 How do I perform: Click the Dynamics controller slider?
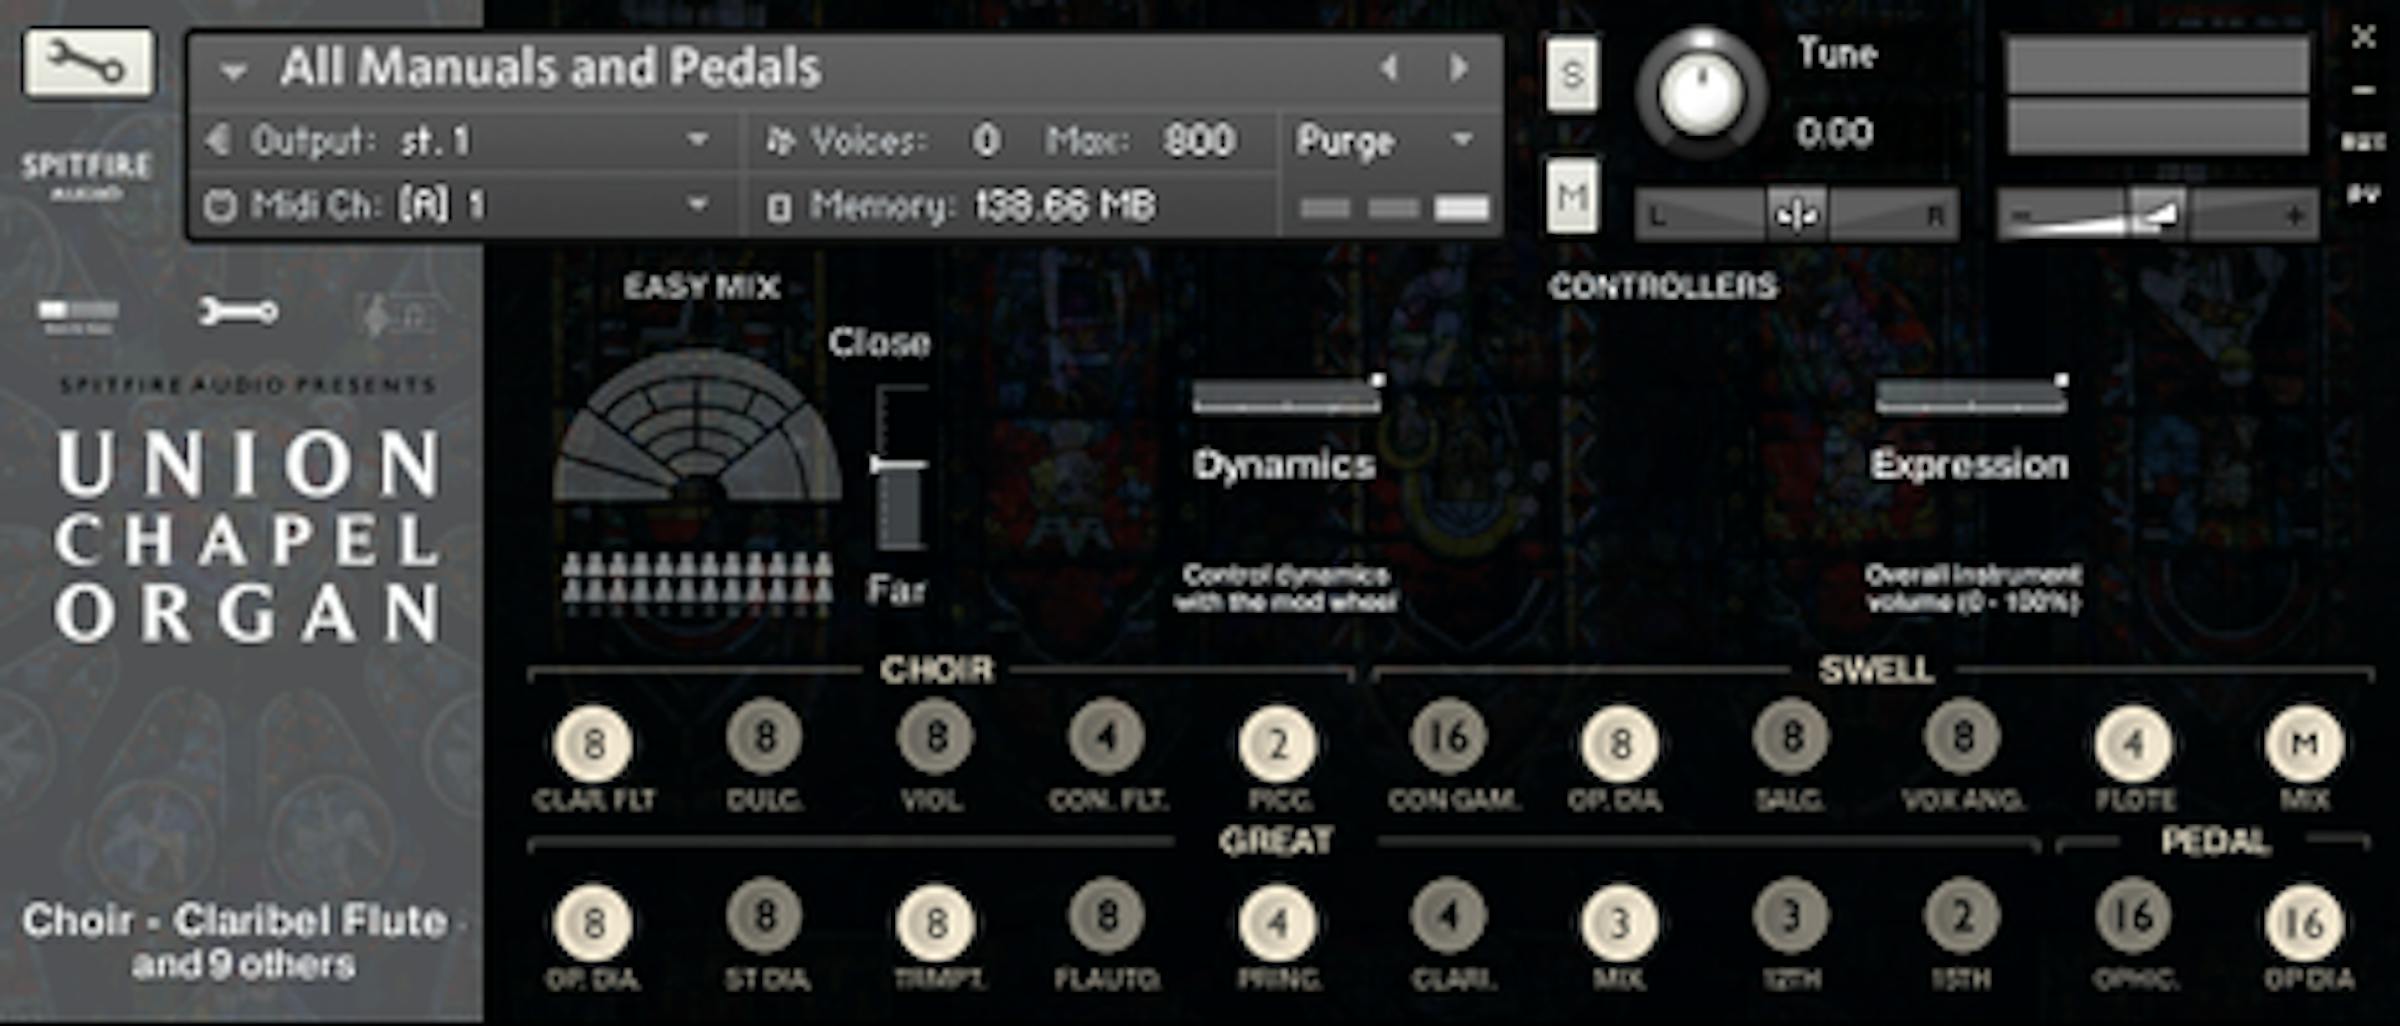click(x=1288, y=395)
